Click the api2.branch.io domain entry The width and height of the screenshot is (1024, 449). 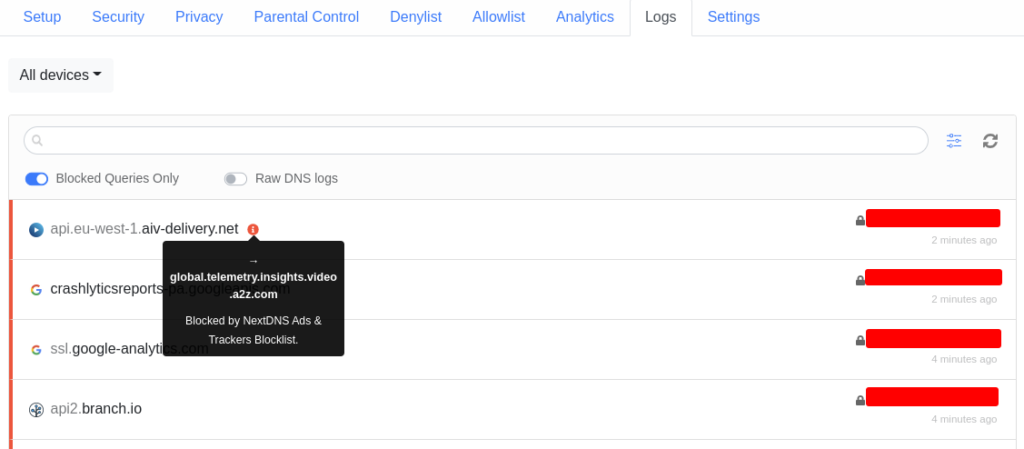(96, 409)
